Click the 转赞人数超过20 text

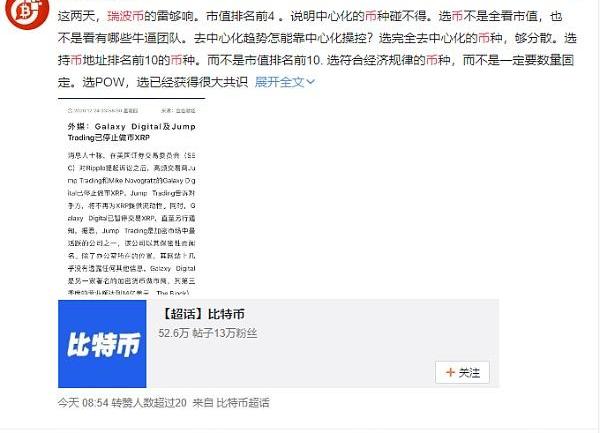point(149,403)
